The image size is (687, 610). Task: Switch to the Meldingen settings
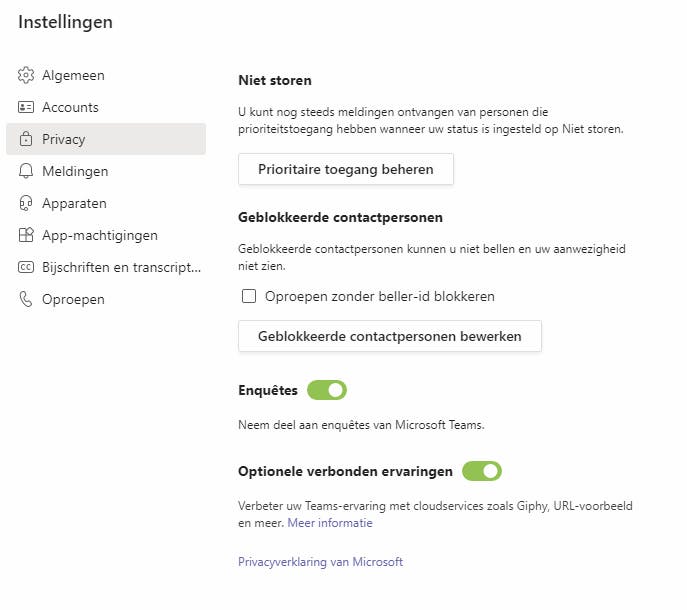click(x=75, y=171)
